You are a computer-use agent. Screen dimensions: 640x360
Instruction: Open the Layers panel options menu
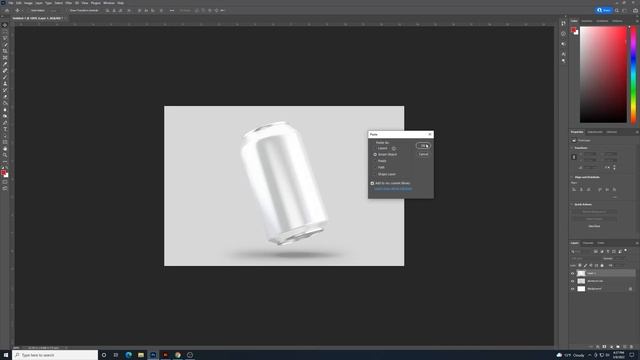(x=637, y=243)
